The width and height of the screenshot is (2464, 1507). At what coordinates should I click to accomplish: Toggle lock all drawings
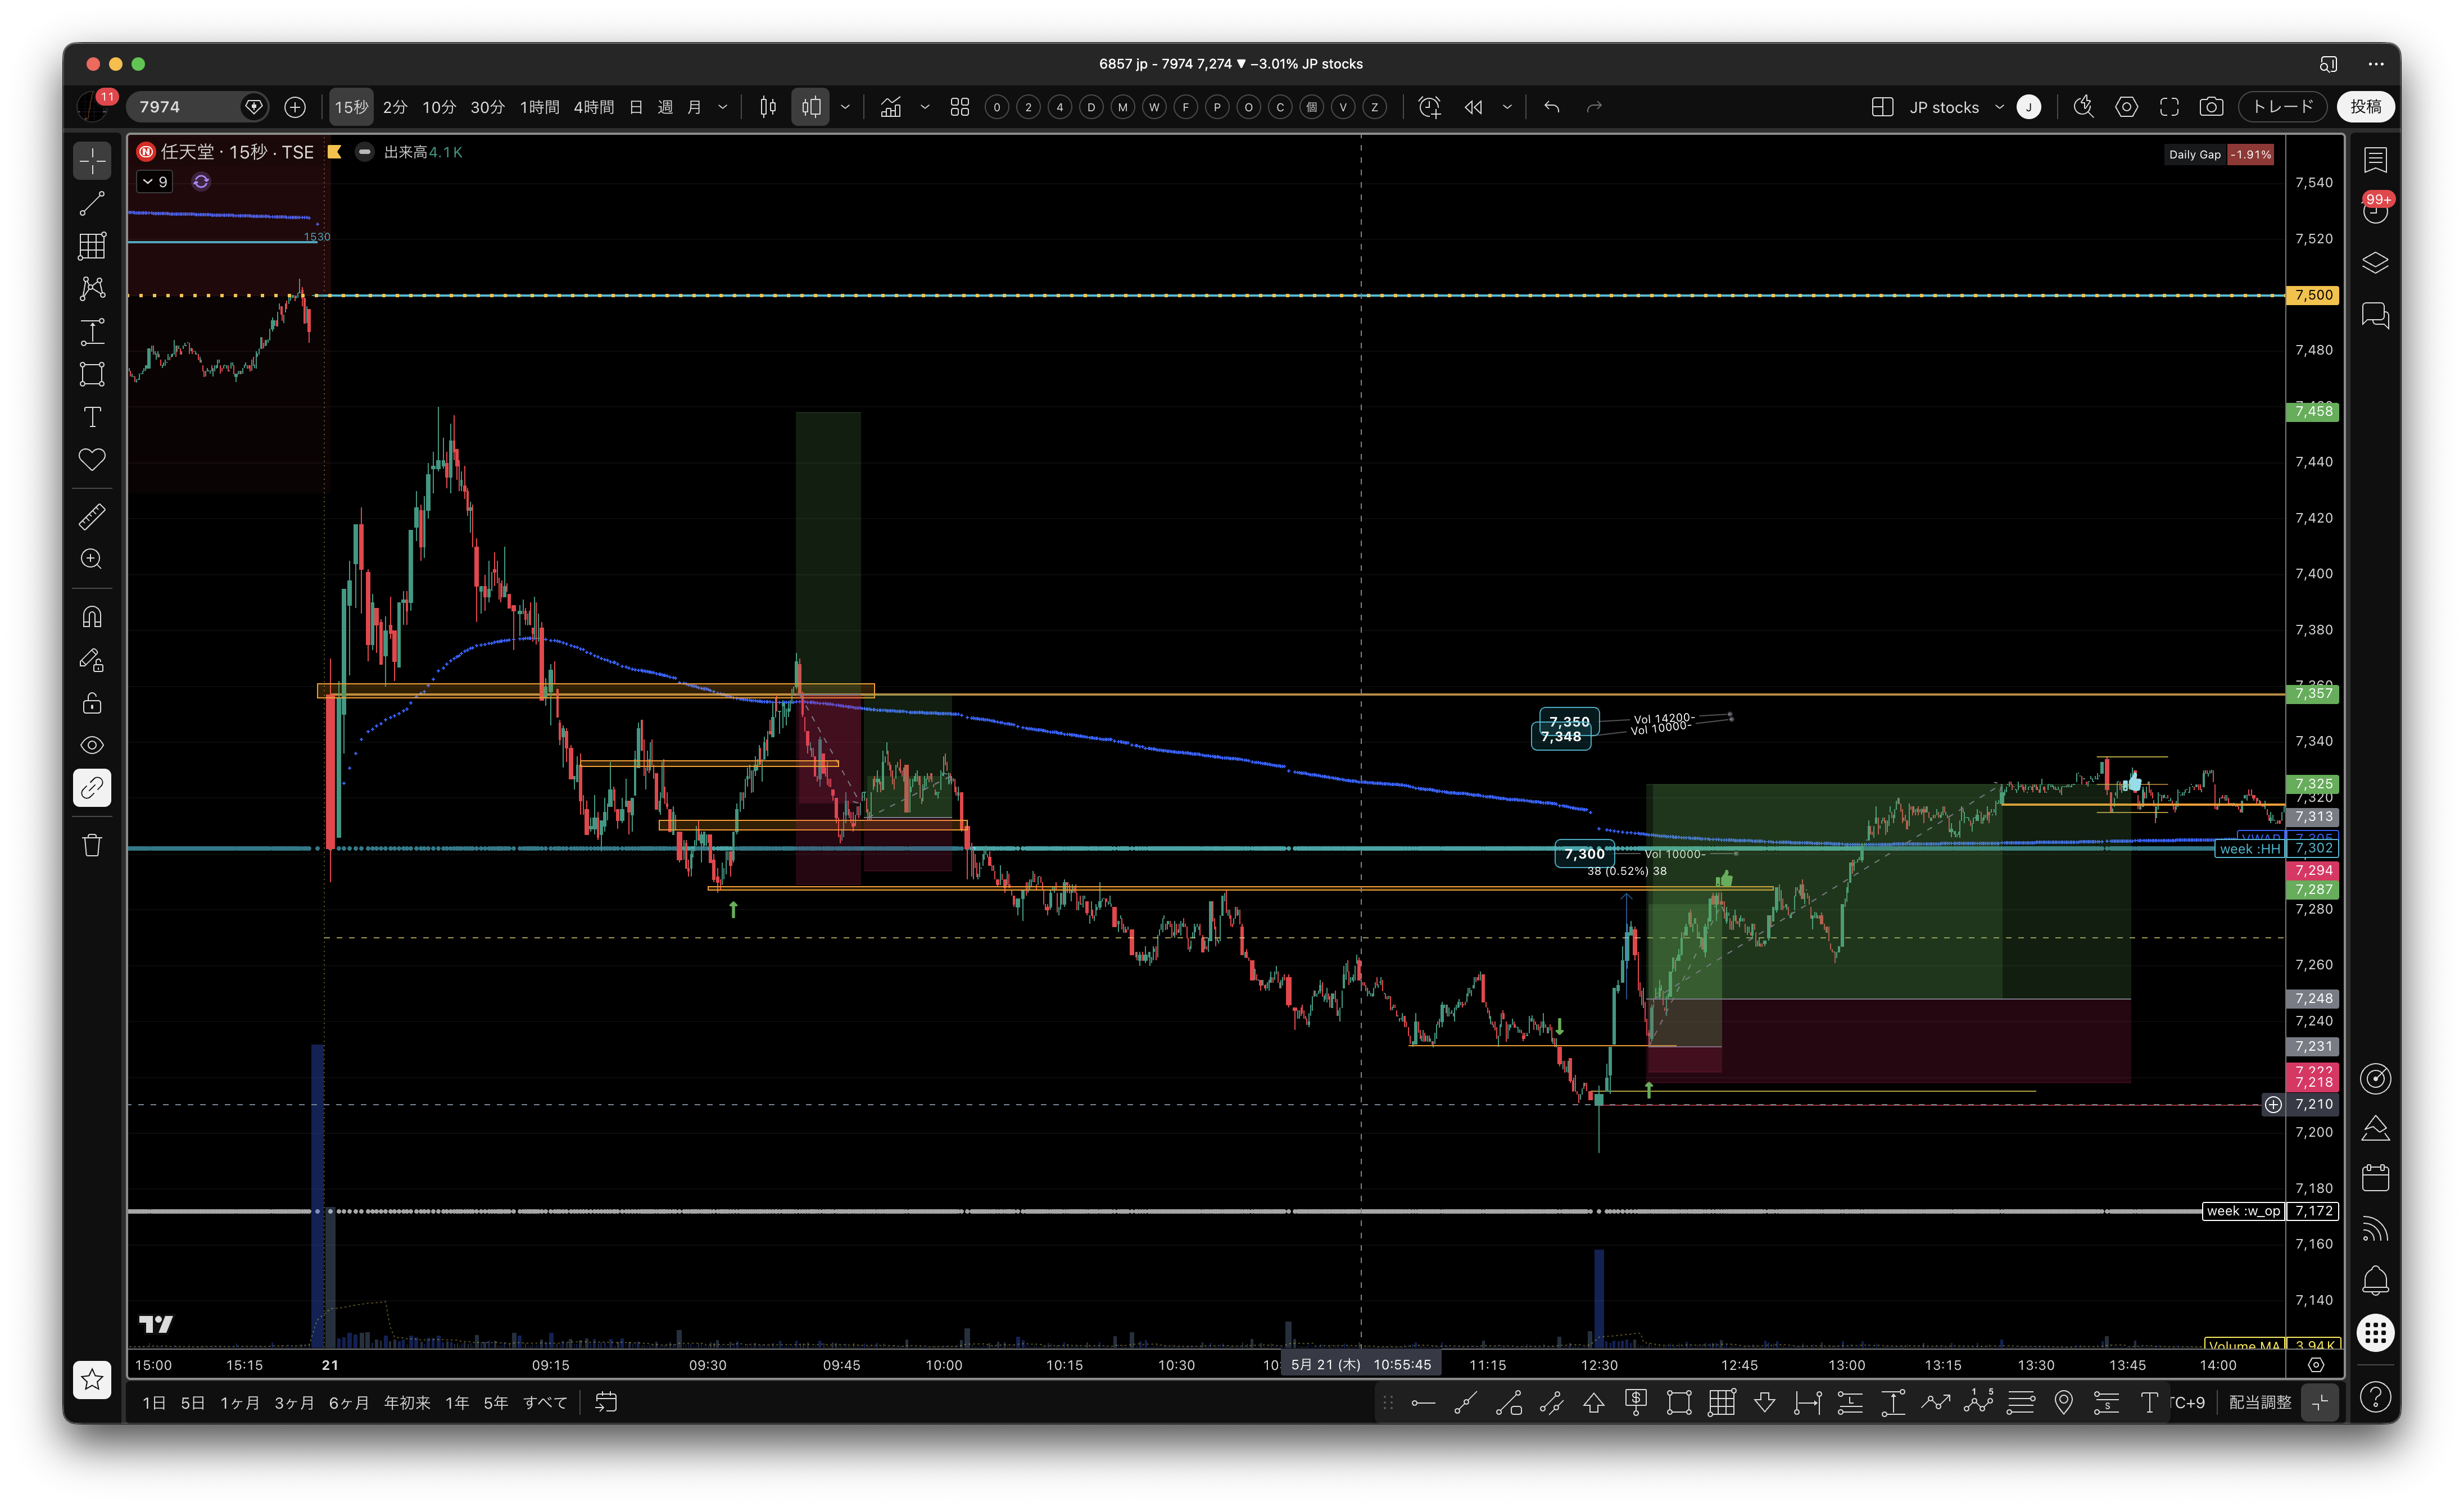pyautogui.click(x=92, y=703)
